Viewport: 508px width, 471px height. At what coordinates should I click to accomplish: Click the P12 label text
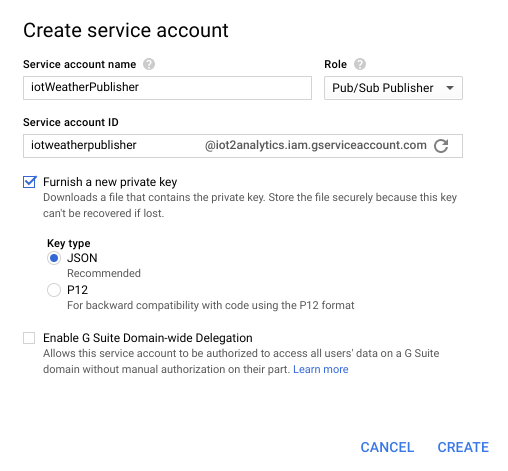(x=77, y=290)
